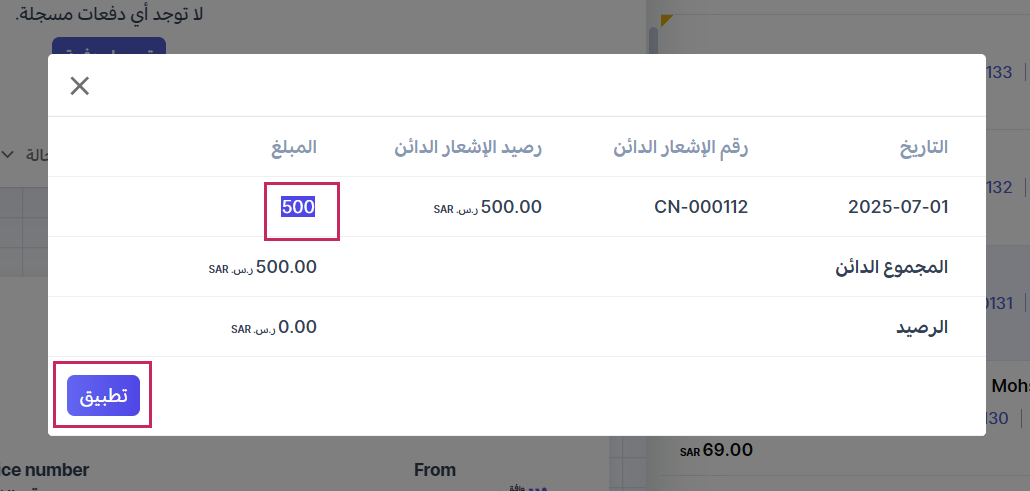Click the credit note balance 500.00 value
Image resolution: width=1030 pixels, height=491 pixels.
(510, 208)
